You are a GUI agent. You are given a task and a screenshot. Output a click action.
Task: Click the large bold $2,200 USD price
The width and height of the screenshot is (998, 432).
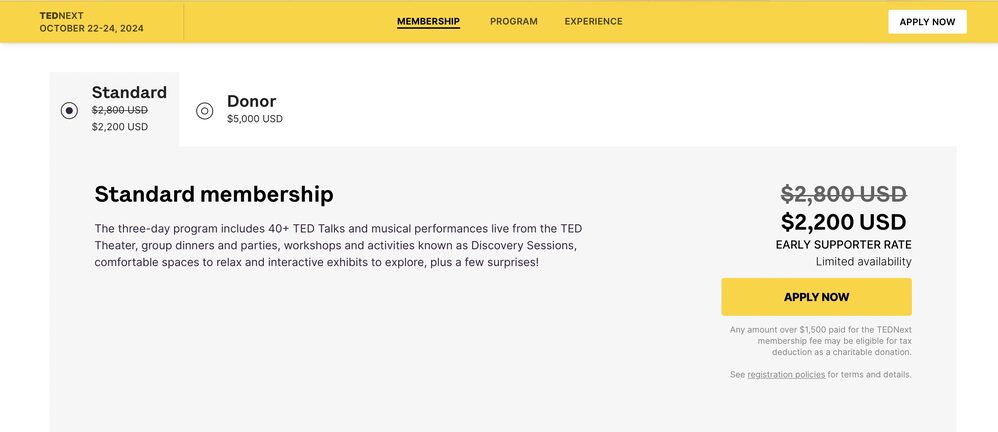(x=843, y=222)
